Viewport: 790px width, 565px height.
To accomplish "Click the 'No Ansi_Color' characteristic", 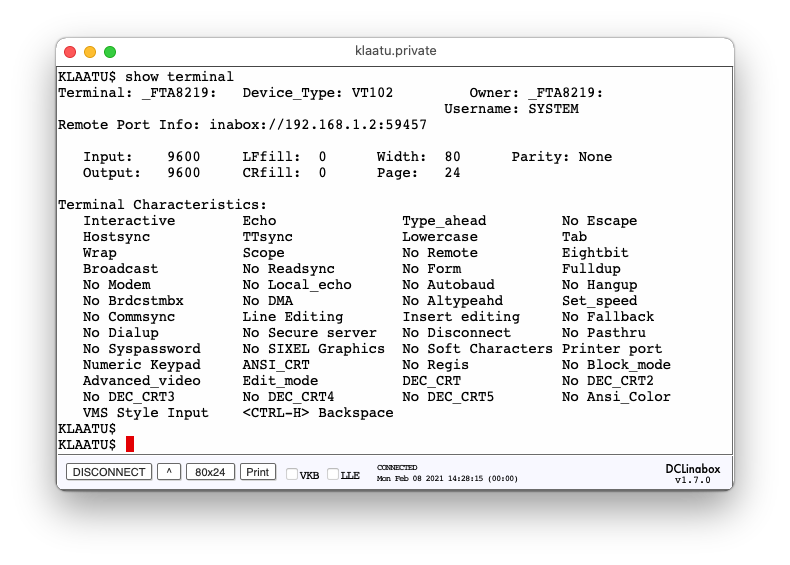I will [x=616, y=397].
